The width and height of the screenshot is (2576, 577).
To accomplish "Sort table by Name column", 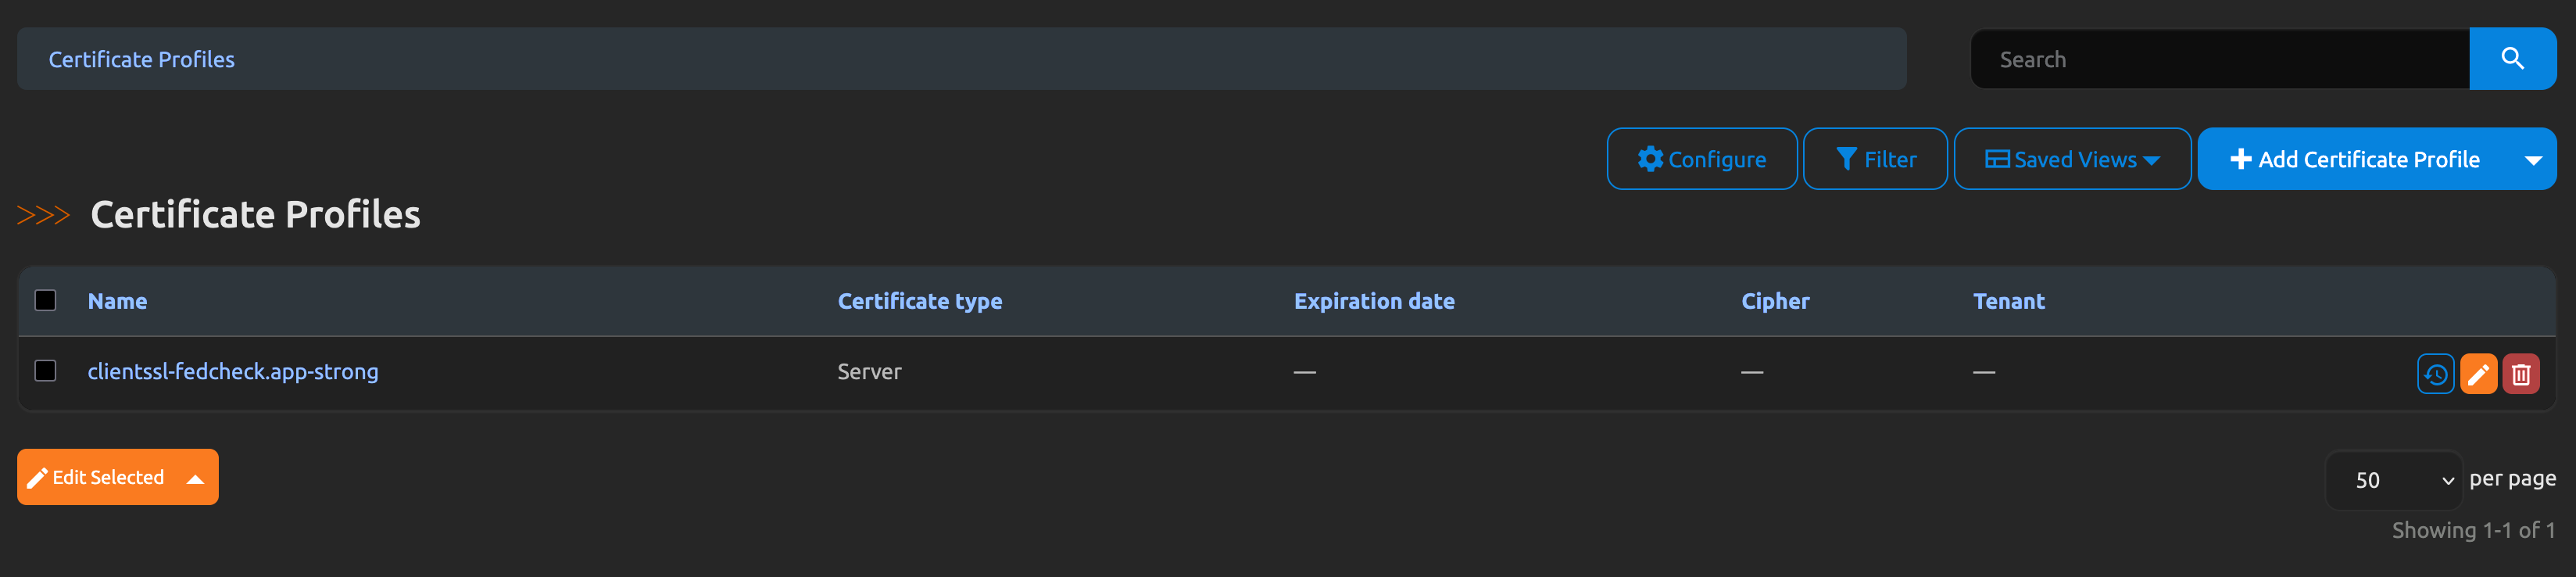I will (x=117, y=301).
